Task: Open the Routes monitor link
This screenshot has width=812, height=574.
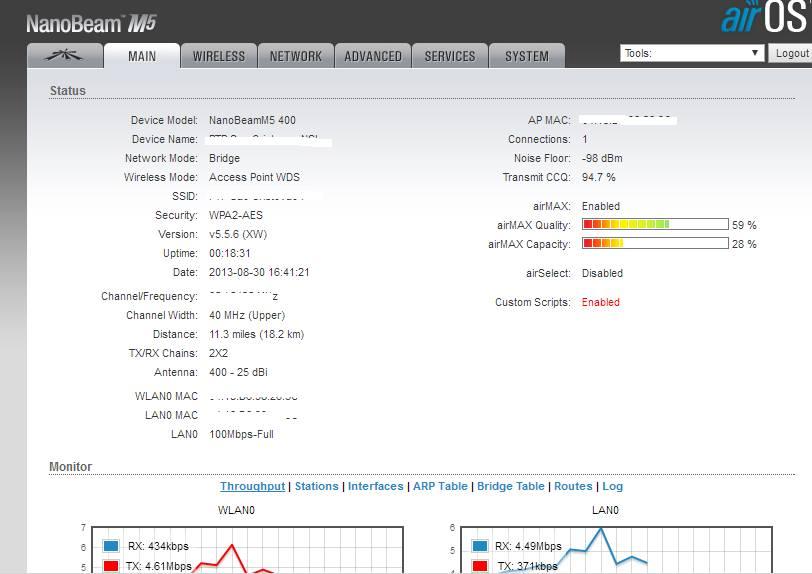Action: [x=573, y=486]
